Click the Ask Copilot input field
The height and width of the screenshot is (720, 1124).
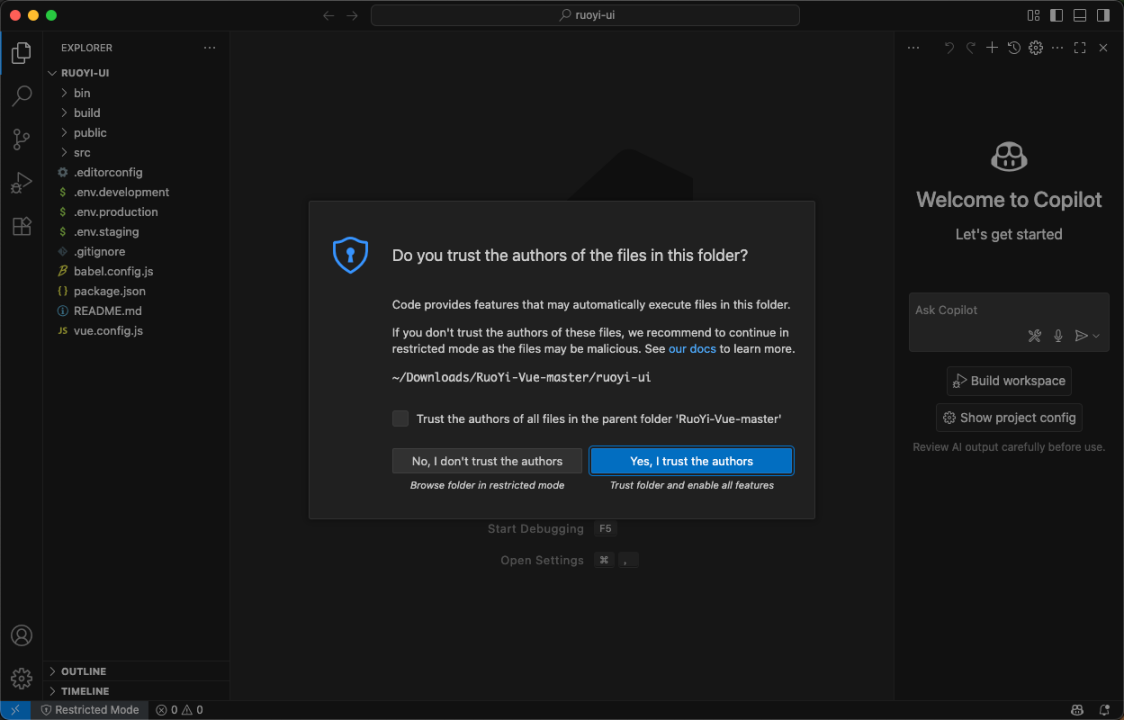tap(1009, 310)
